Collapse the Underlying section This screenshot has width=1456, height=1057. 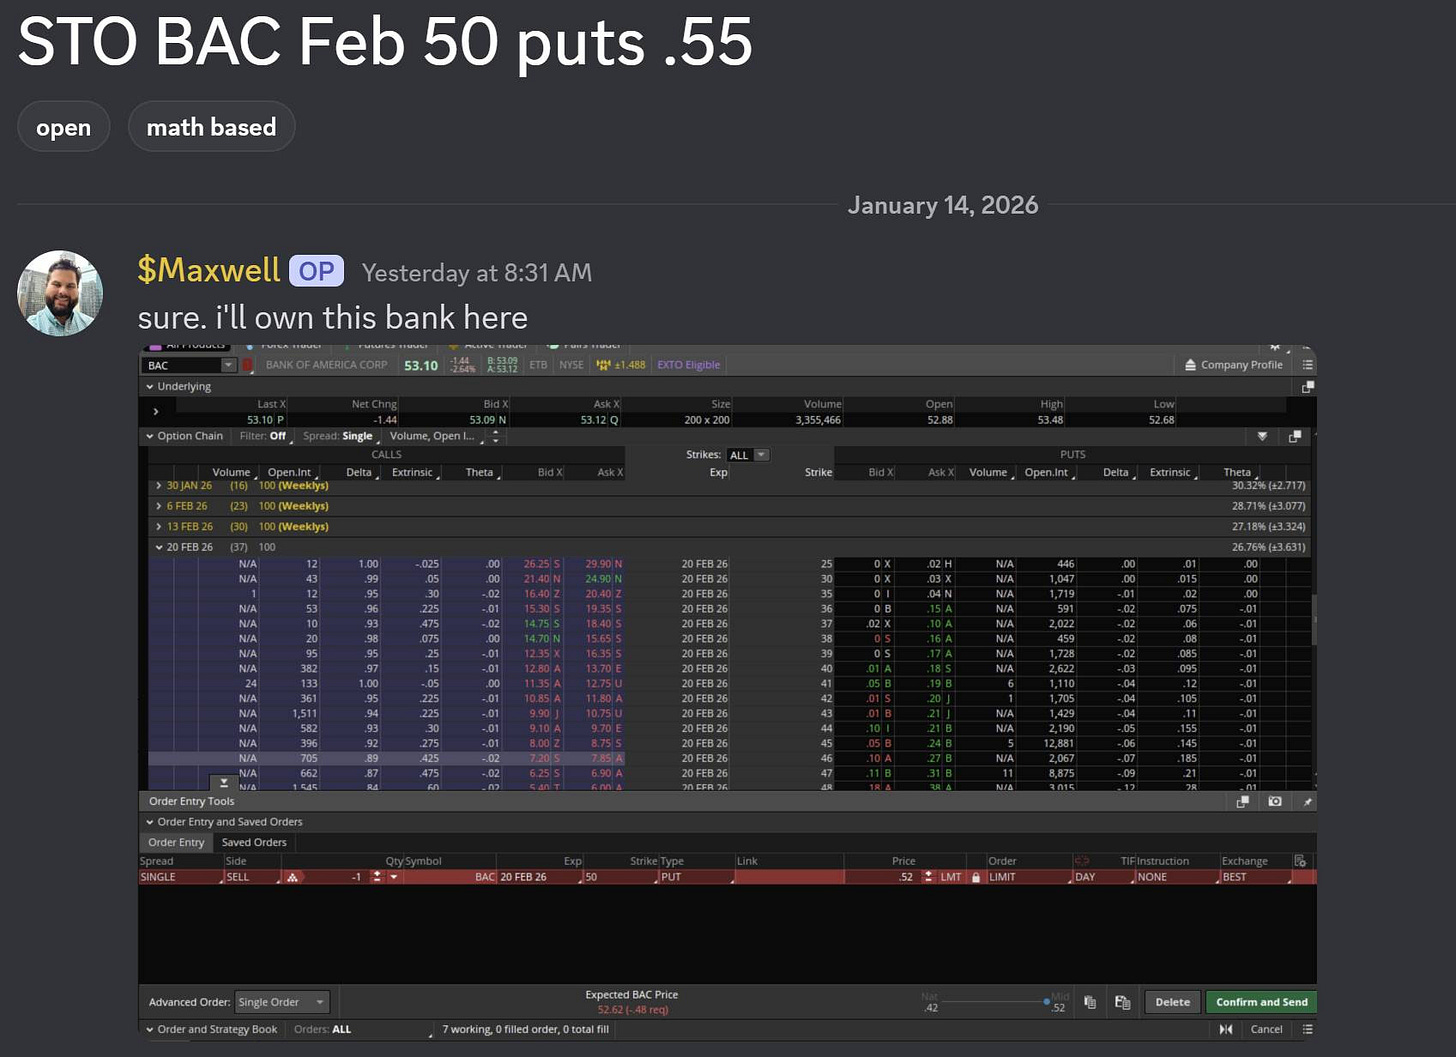pyautogui.click(x=150, y=387)
